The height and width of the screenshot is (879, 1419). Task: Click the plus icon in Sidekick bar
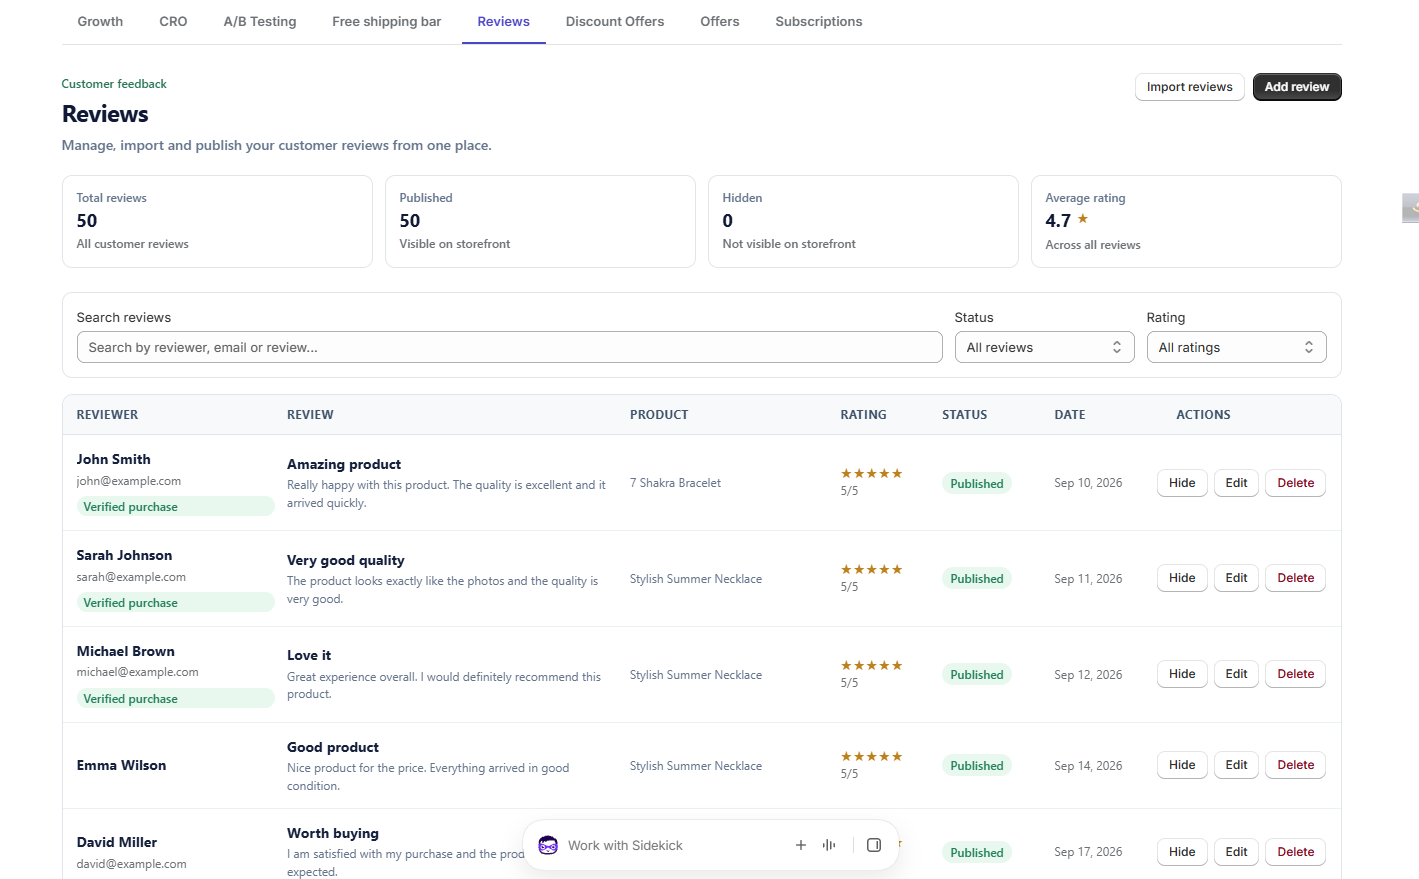[801, 845]
